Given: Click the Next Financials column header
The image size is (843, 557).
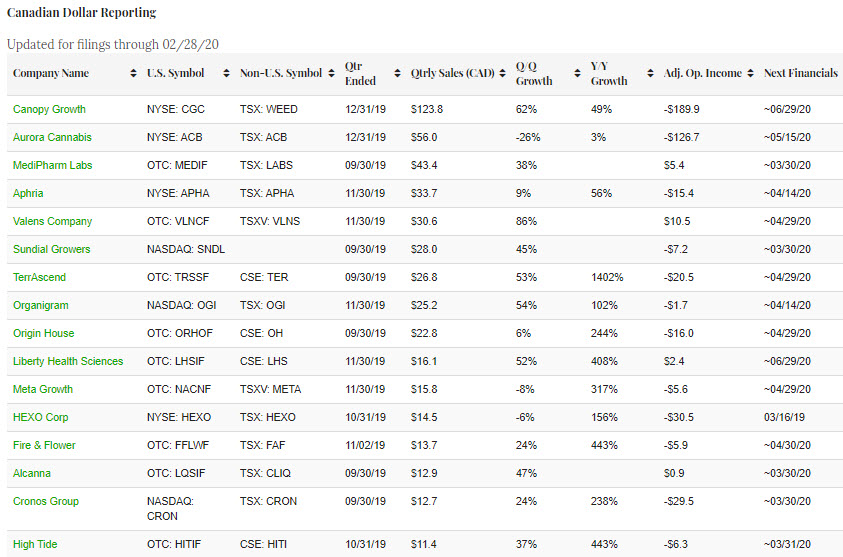Looking at the screenshot, I should (800, 74).
